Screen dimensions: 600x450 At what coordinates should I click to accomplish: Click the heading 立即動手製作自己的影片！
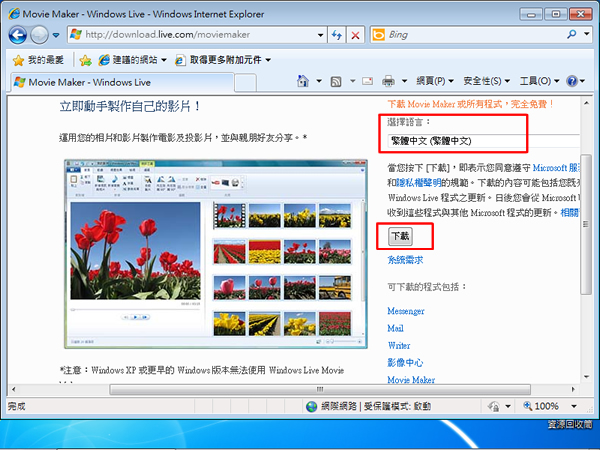(130, 106)
